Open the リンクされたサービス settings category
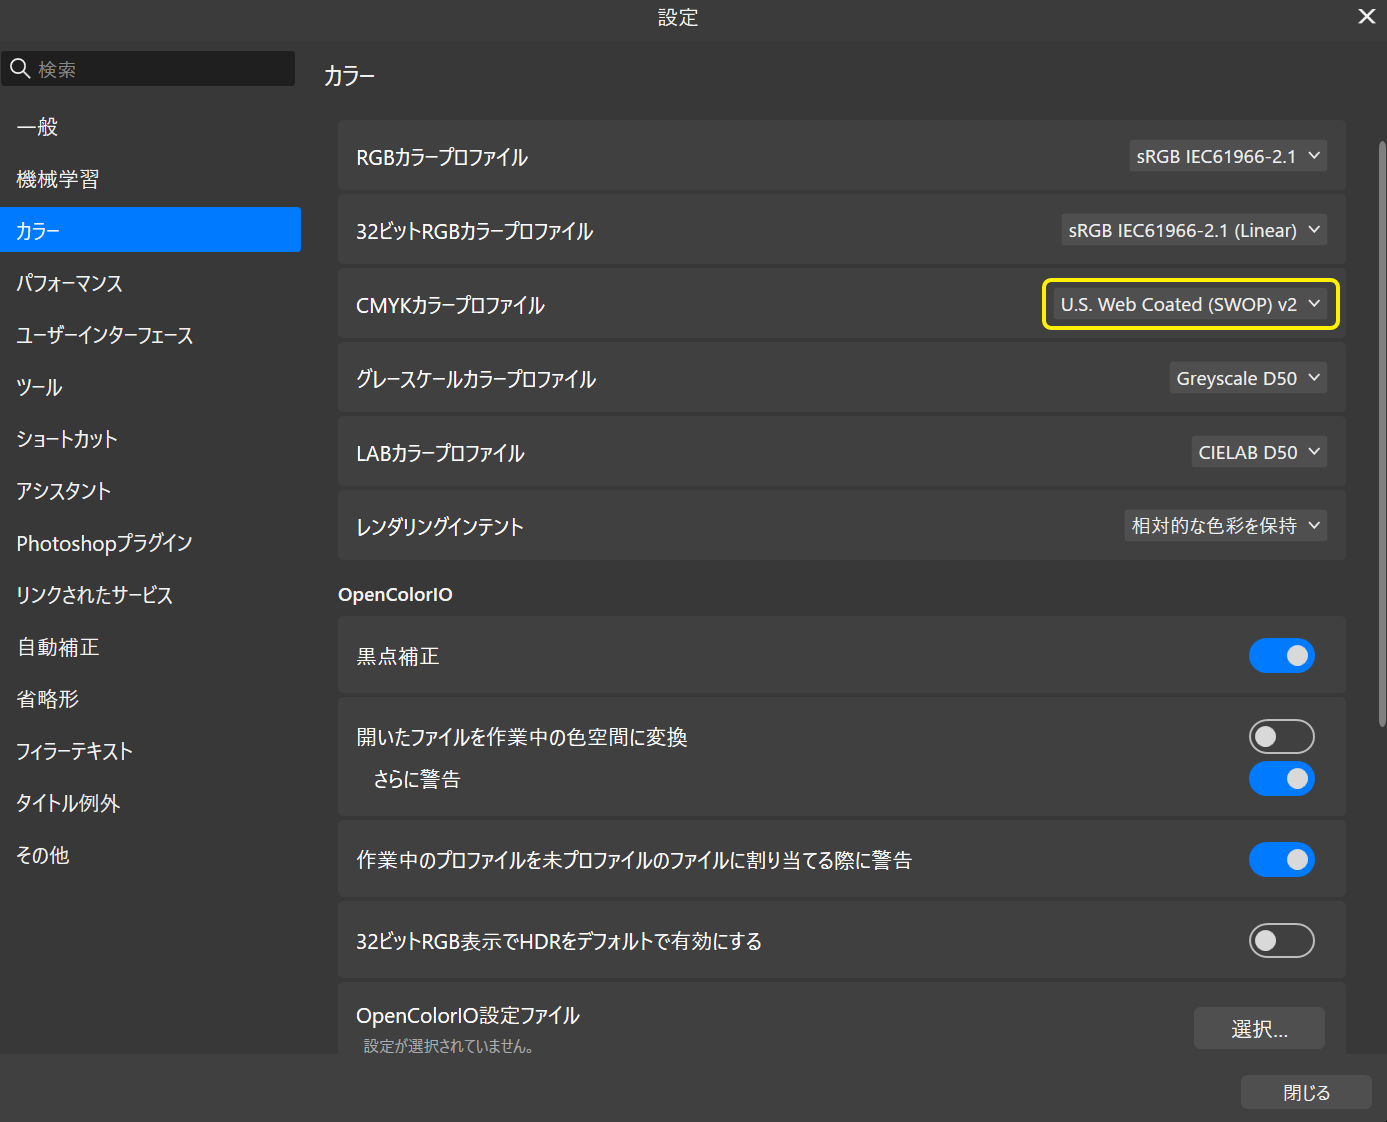The width and height of the screenshot is (1387, 1122). (150, 595)
